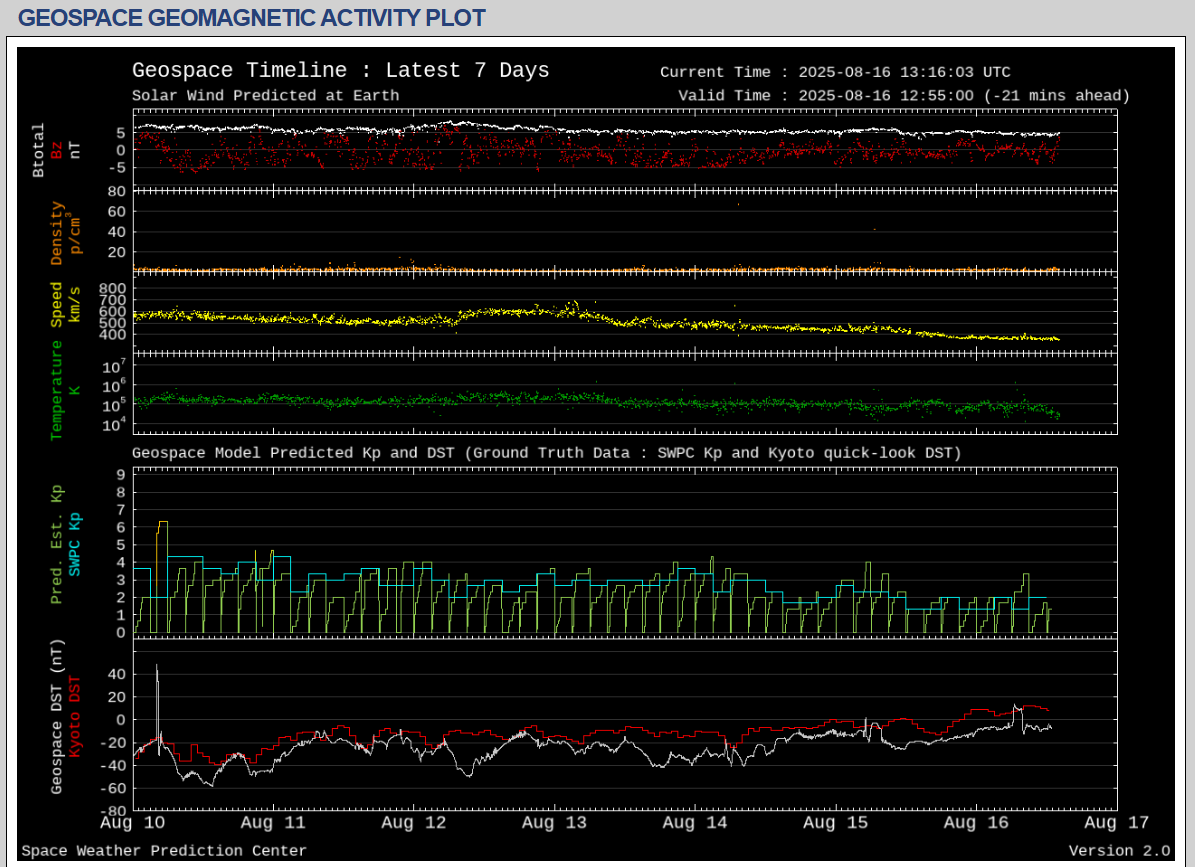The height and width of the screenshot is (867, 1195).
Task: Select the orange Density axis label
Action: click(57, 233)
